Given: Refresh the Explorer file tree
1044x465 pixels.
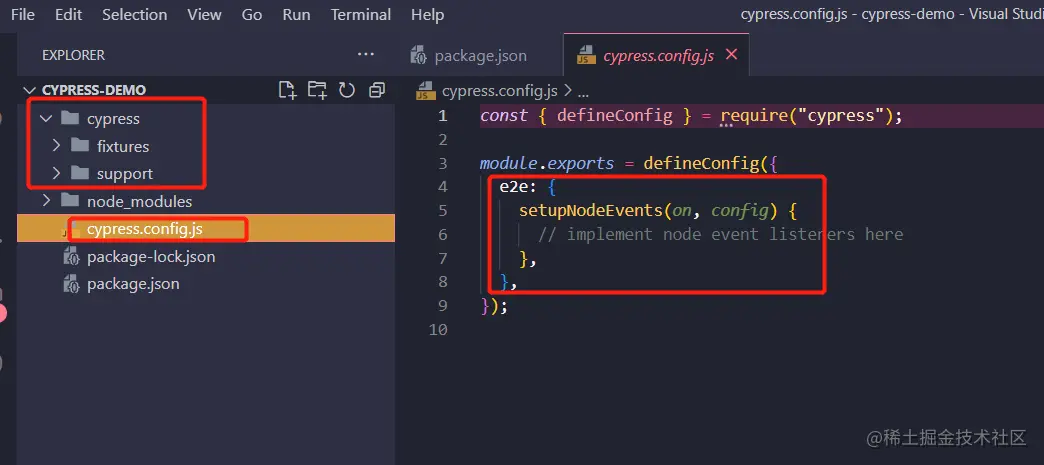Looking at the screenshot, I should coord(347,90).
